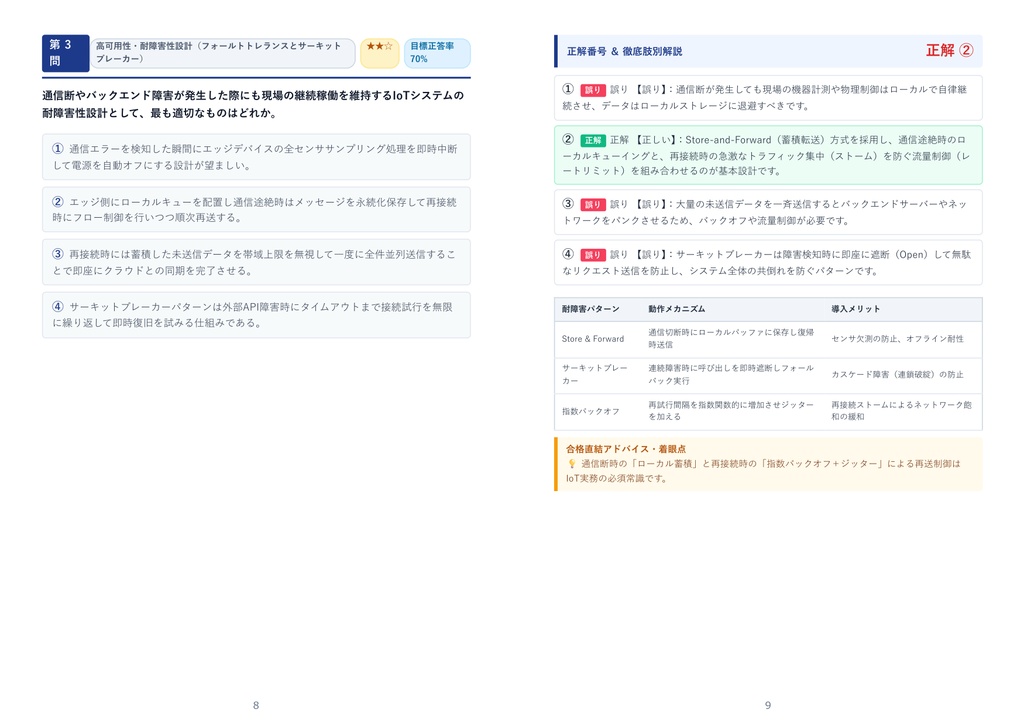Click the lightbulb icon in the advice box
The width and height of the screenshot is (1024, 727).
[571, 464]
